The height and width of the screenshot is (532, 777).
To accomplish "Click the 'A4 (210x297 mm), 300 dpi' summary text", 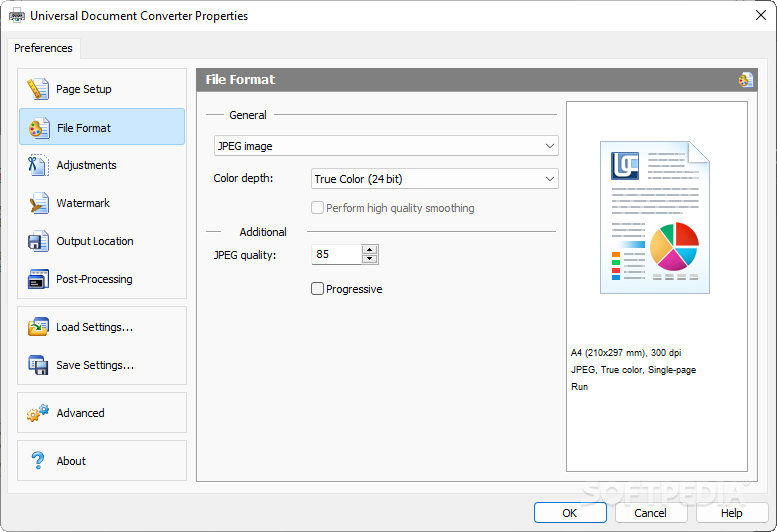I will click(x=626, y=353).
